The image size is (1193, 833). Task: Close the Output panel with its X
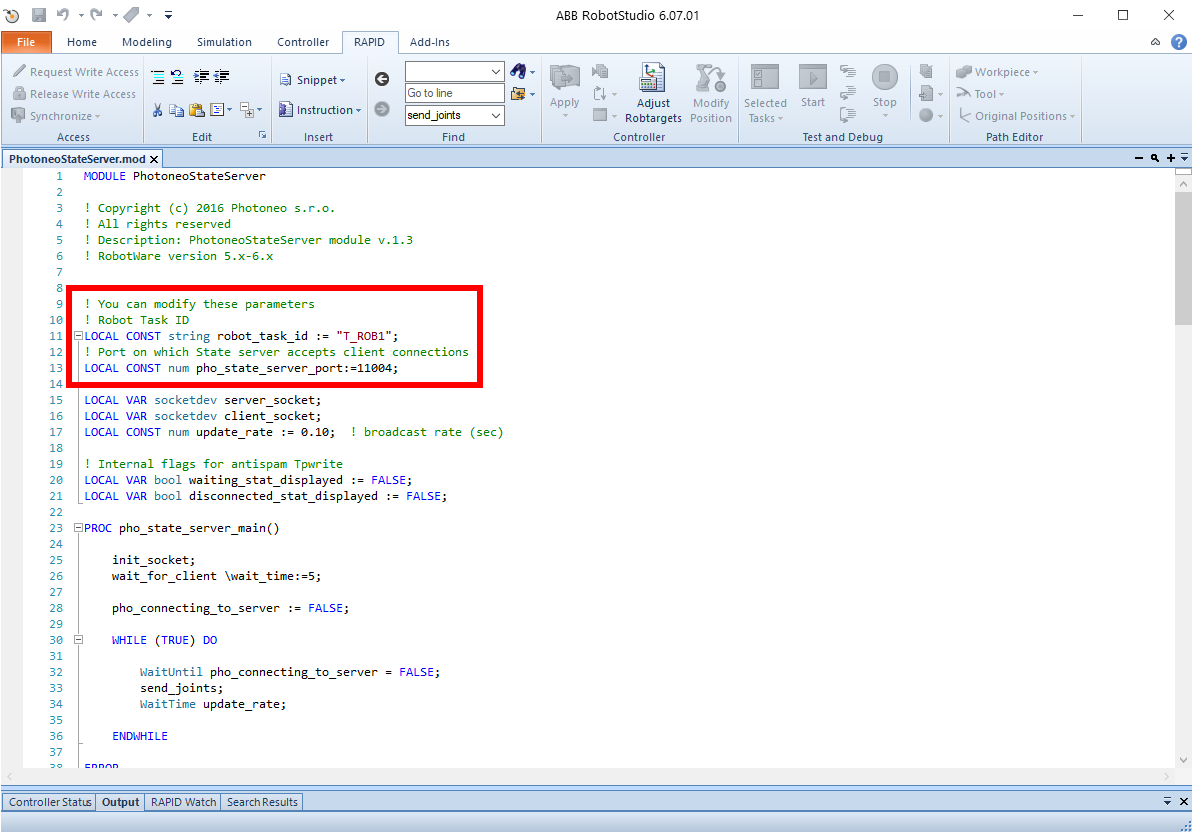pyautogui.click(x=1184, y=801)
